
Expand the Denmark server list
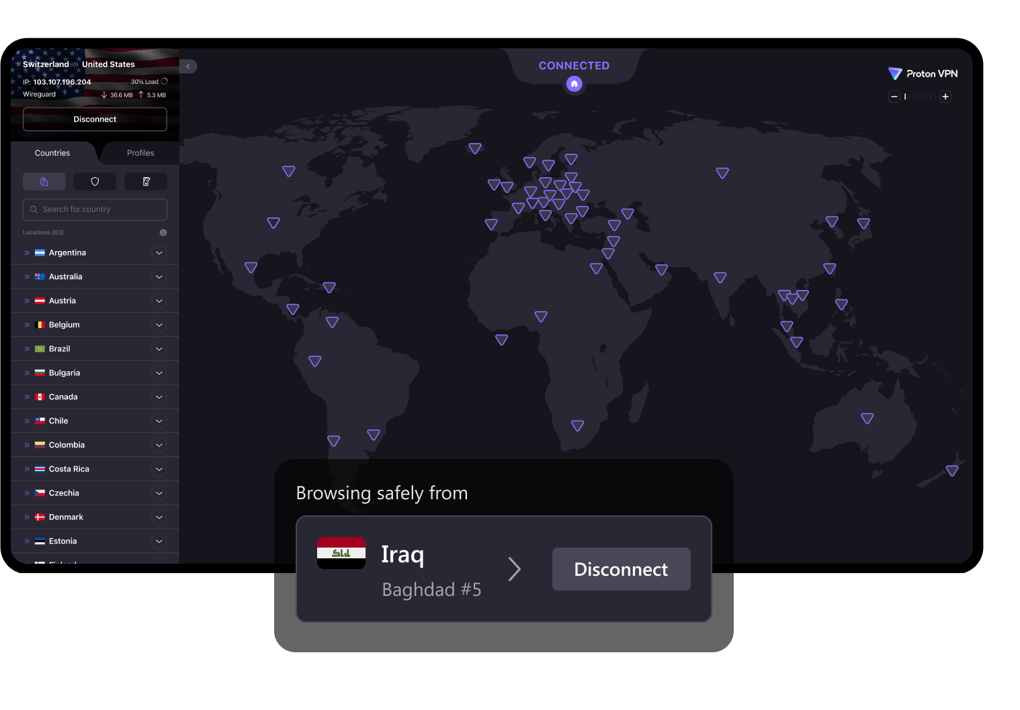[159, 517]
